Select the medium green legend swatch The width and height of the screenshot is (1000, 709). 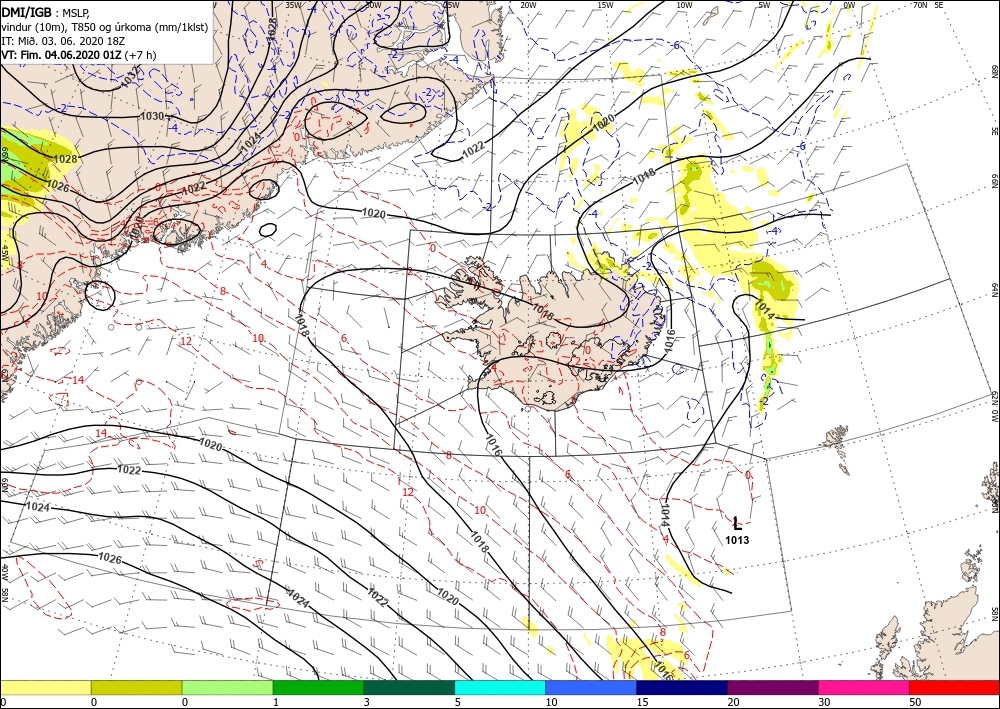[318, 687]
